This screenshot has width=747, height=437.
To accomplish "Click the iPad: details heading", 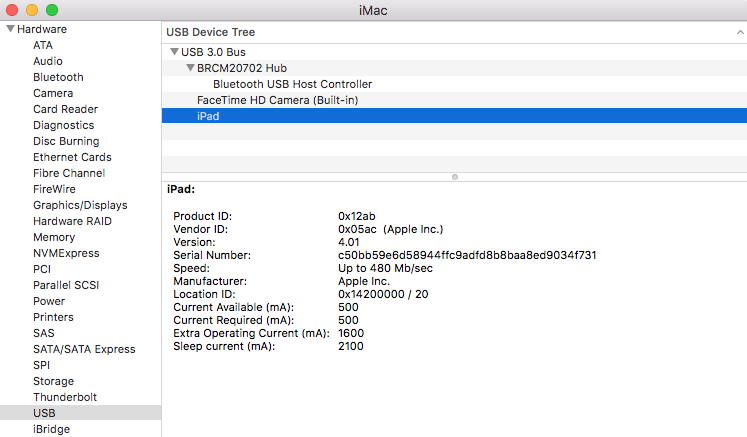I will pyautogui.click(x=181, y=189).
